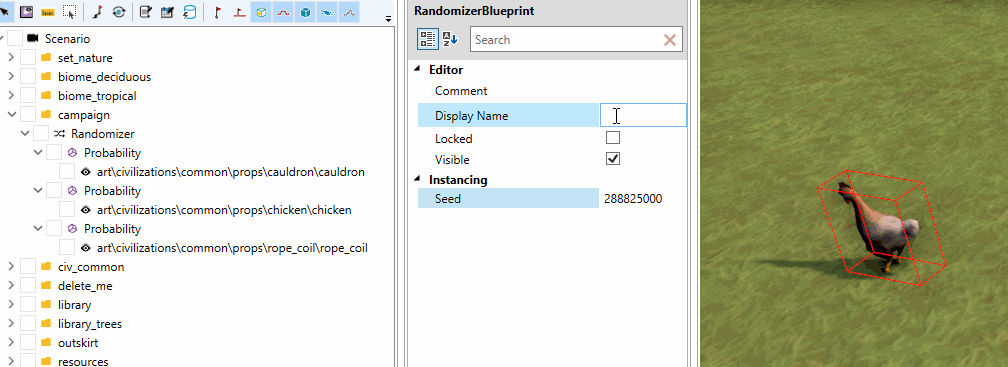The width and height of the screenshot is (1008, 367).
Task: Collapse the campaign folder
Action: pyautogui.click(x=11, y=114)
